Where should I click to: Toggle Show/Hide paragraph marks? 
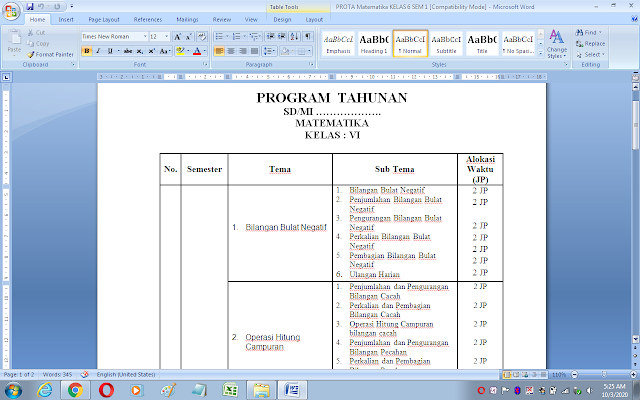coord(308,37)
